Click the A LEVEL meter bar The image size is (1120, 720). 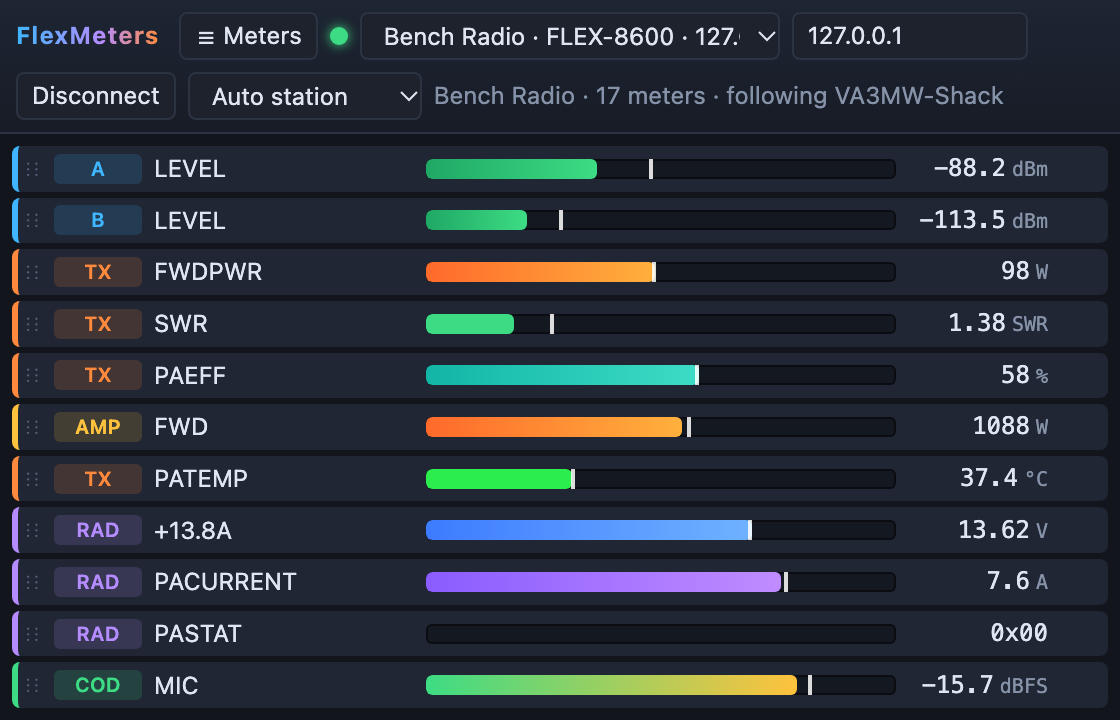tap(661, 169)
